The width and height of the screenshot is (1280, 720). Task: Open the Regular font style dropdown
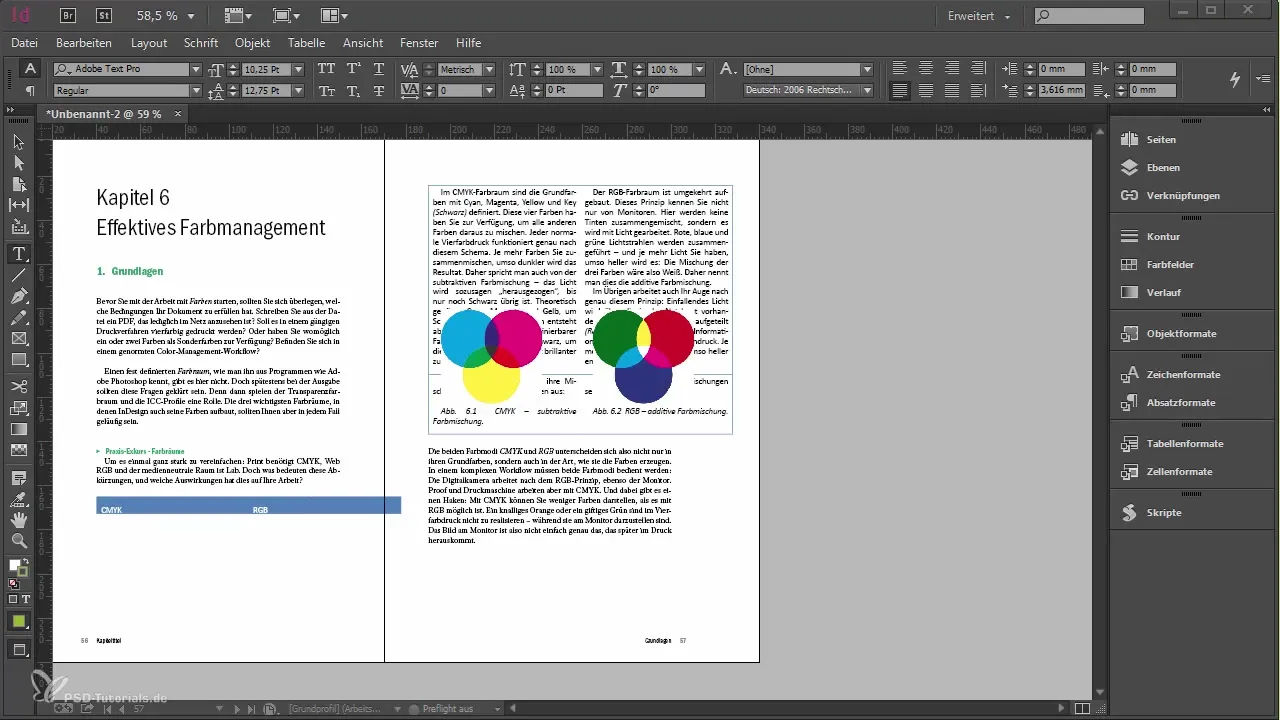point(196,91)
